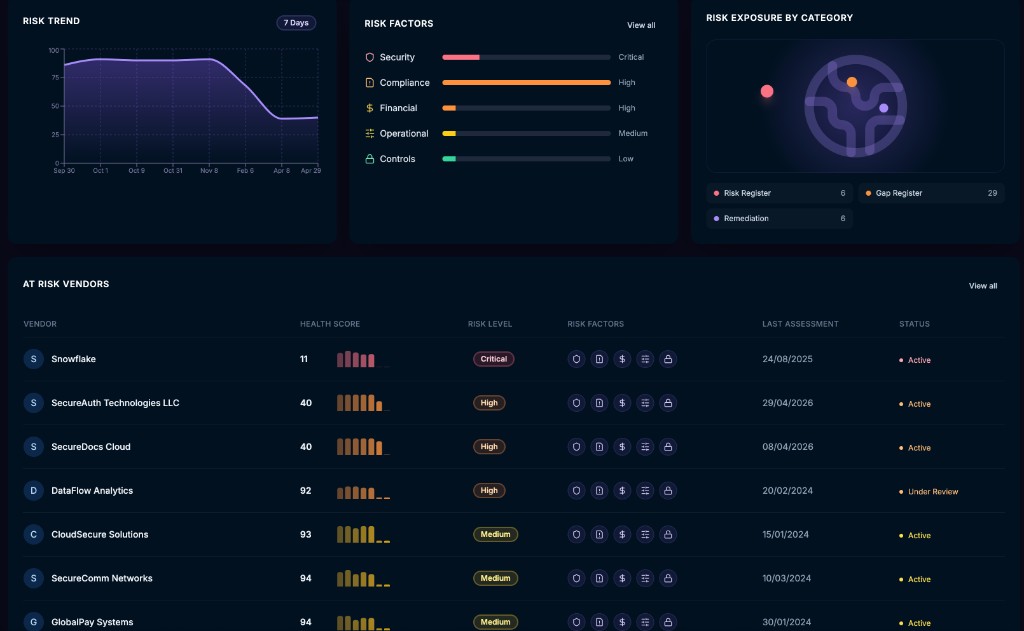This screenshot has width=1024, height=631.
Task: Click Snowflake's controls lock risk icon
Action: pos(667,359)
